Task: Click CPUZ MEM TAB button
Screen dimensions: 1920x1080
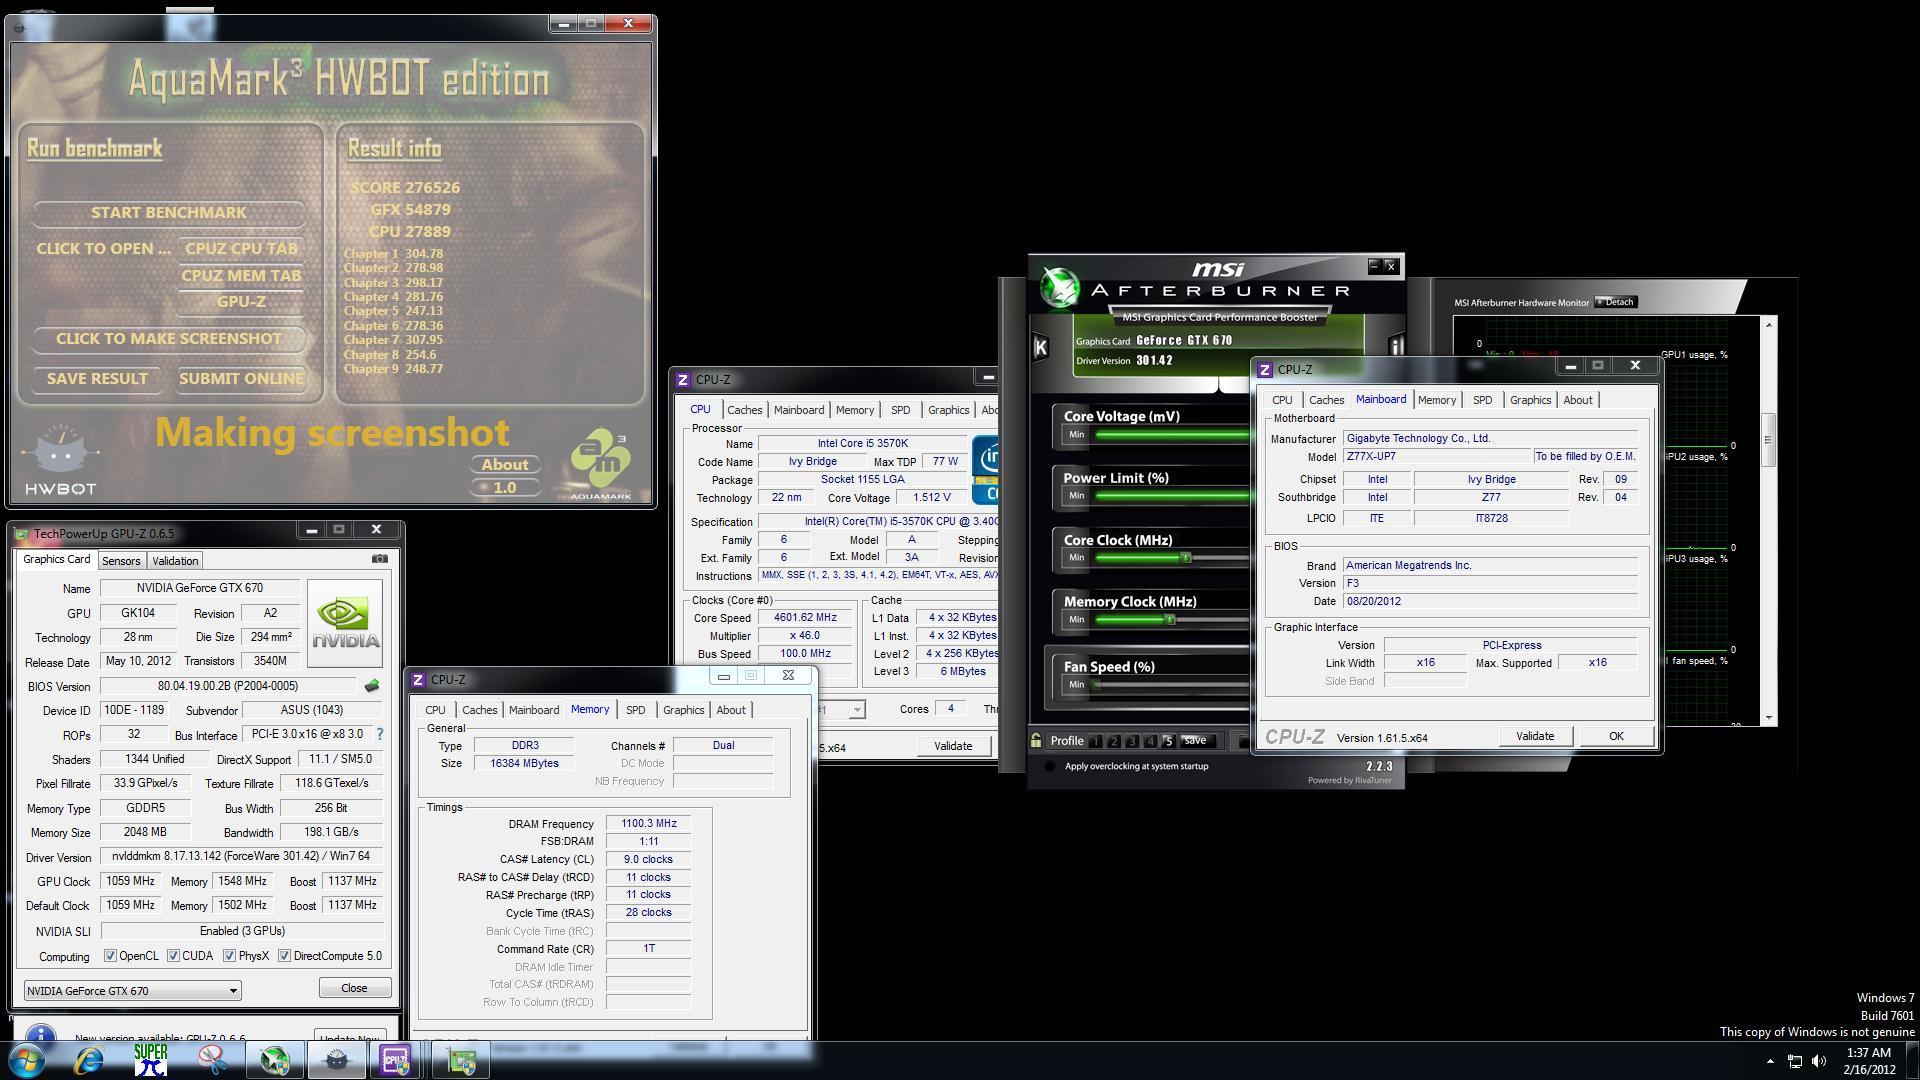Action: pos(241,276)
